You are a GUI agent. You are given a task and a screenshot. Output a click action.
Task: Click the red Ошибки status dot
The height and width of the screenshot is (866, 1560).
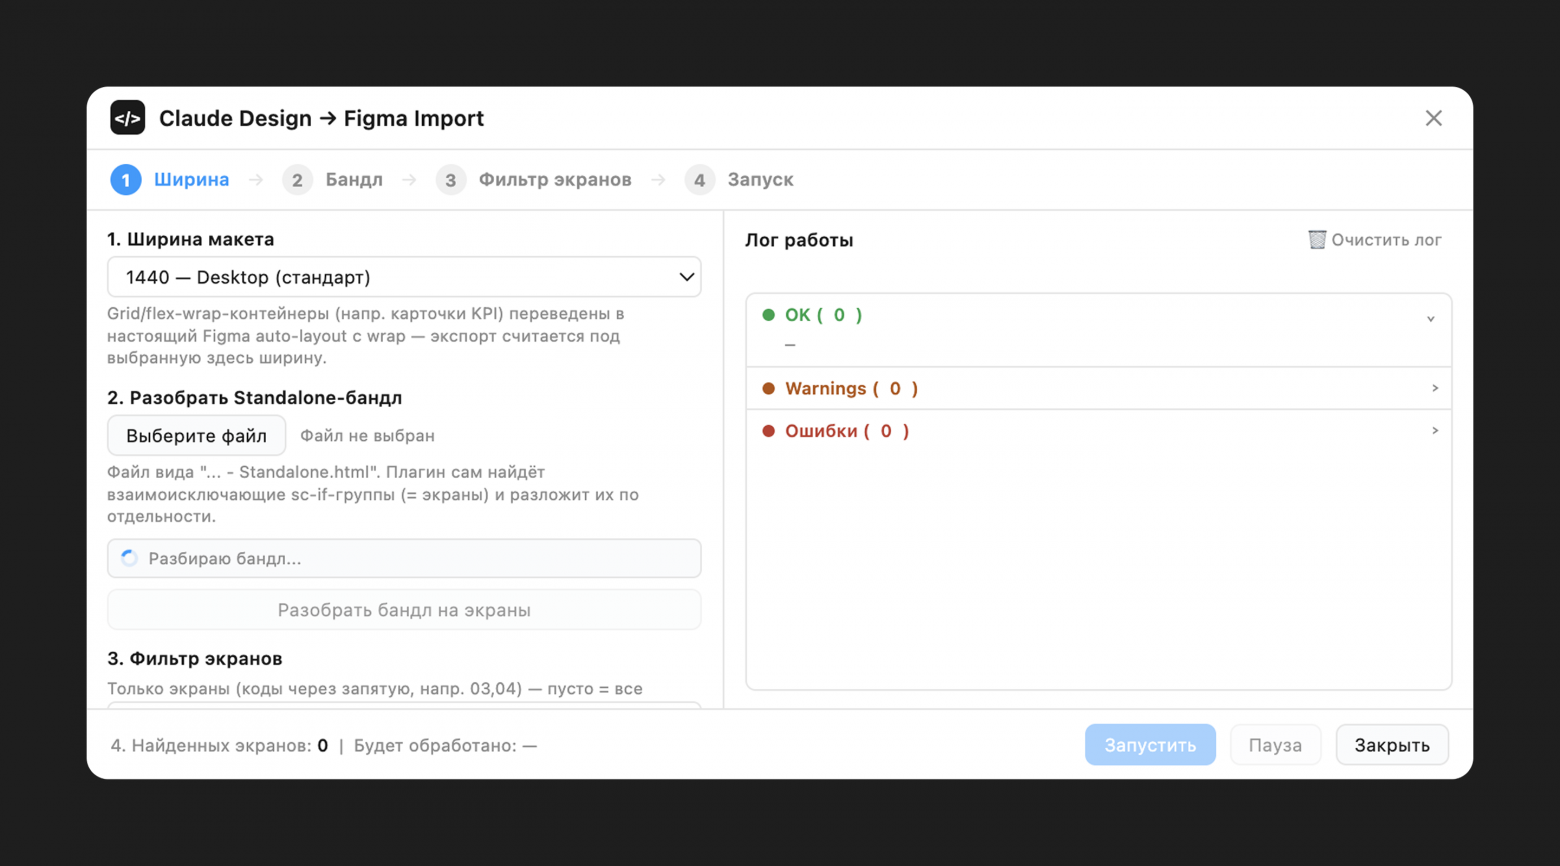(x=768, y=431)
